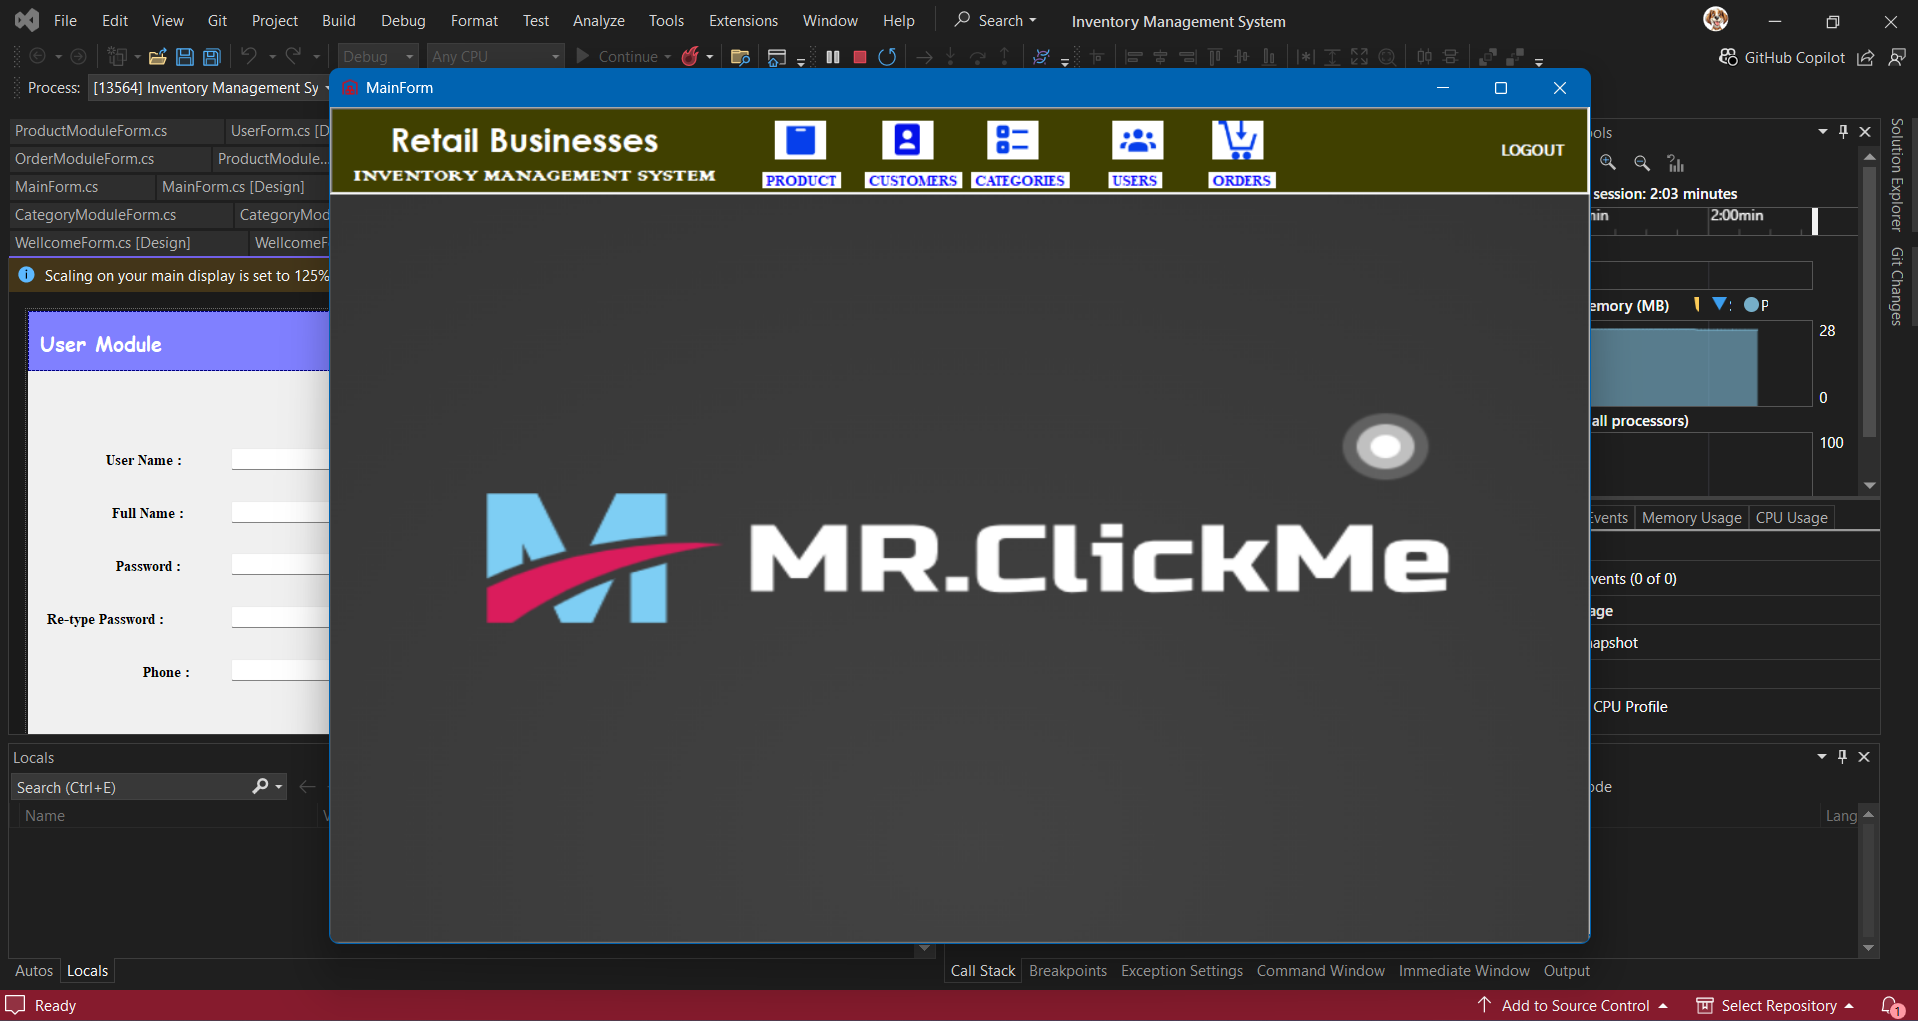Click the new item toolbar icon
Image resolution: width=1918 pixels, height=1021 pixels.
coord(117,57)
